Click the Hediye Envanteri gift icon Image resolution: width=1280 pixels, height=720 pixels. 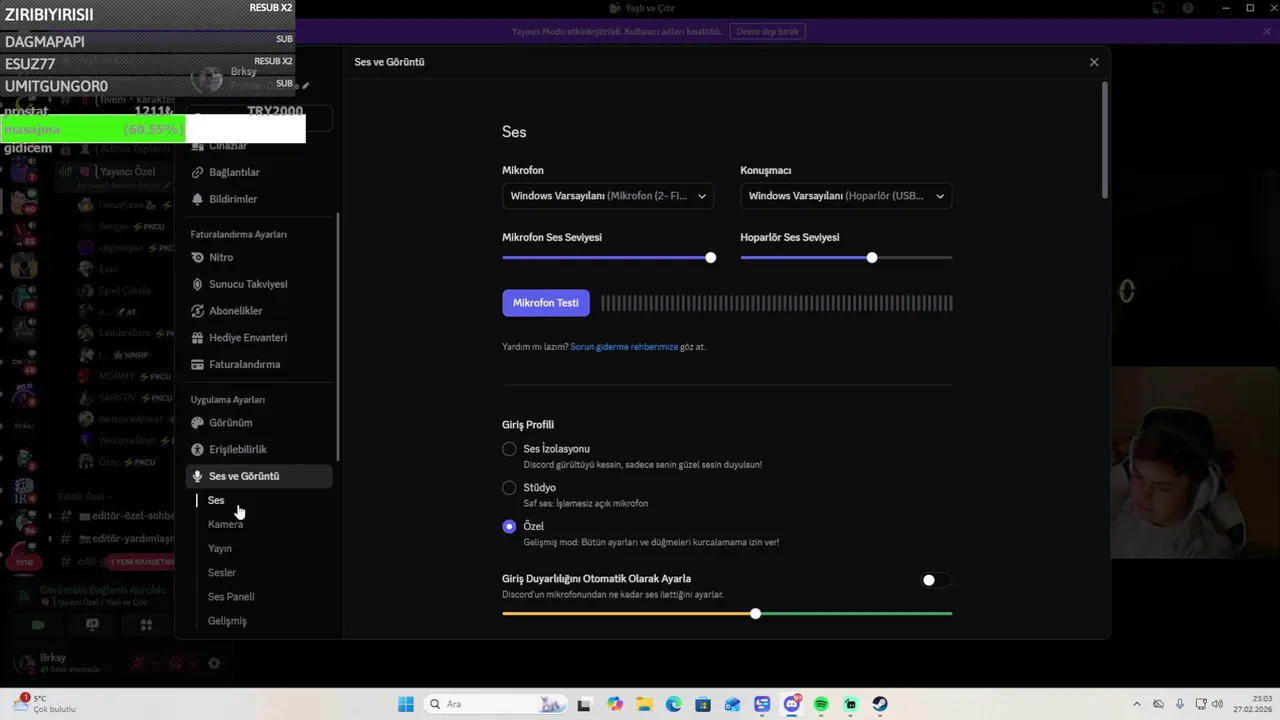pos(197,338)
